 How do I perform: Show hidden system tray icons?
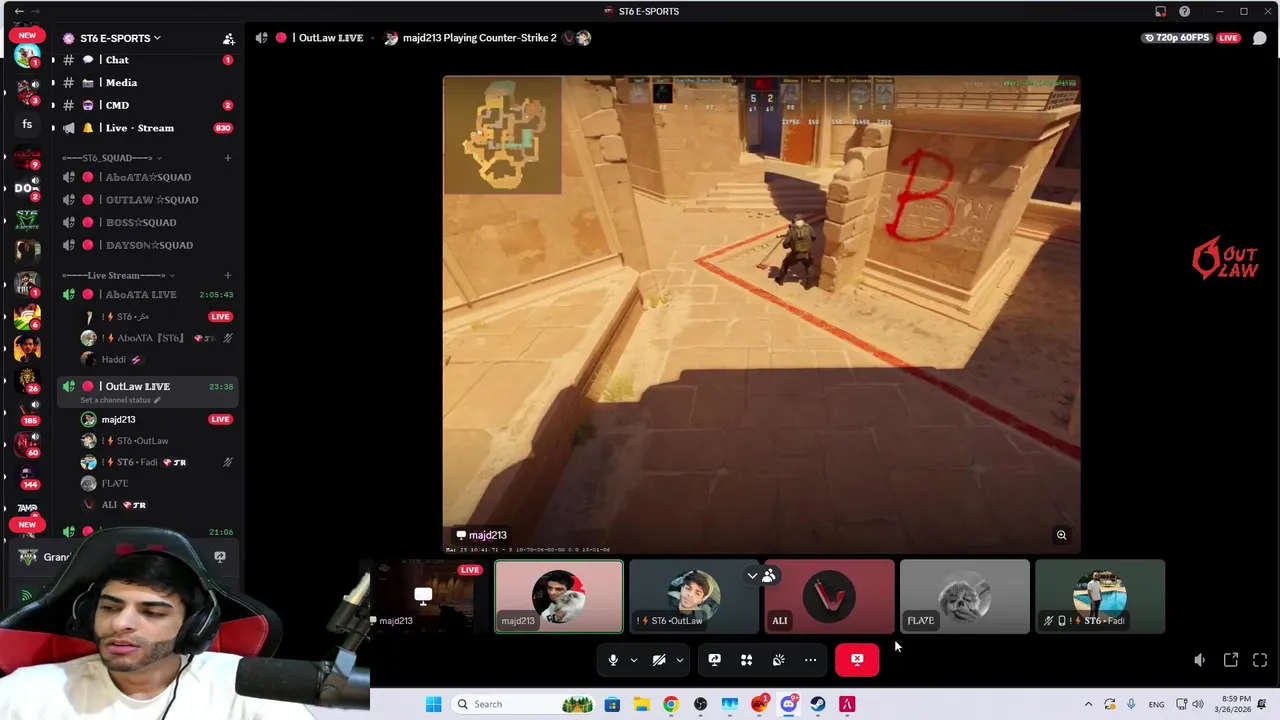coord(1088,704)
